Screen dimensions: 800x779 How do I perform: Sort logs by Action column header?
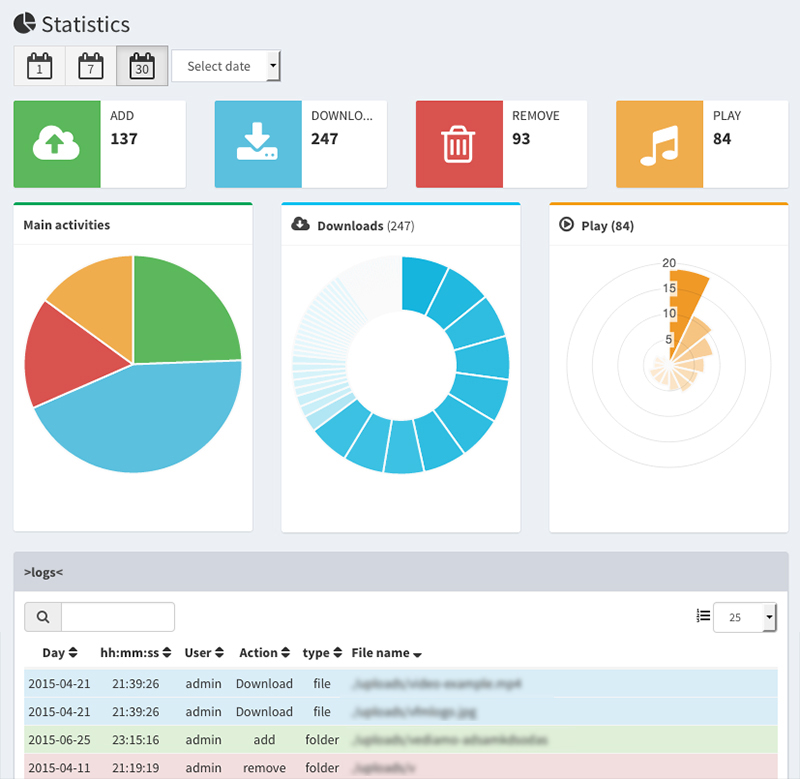(264, 653)
